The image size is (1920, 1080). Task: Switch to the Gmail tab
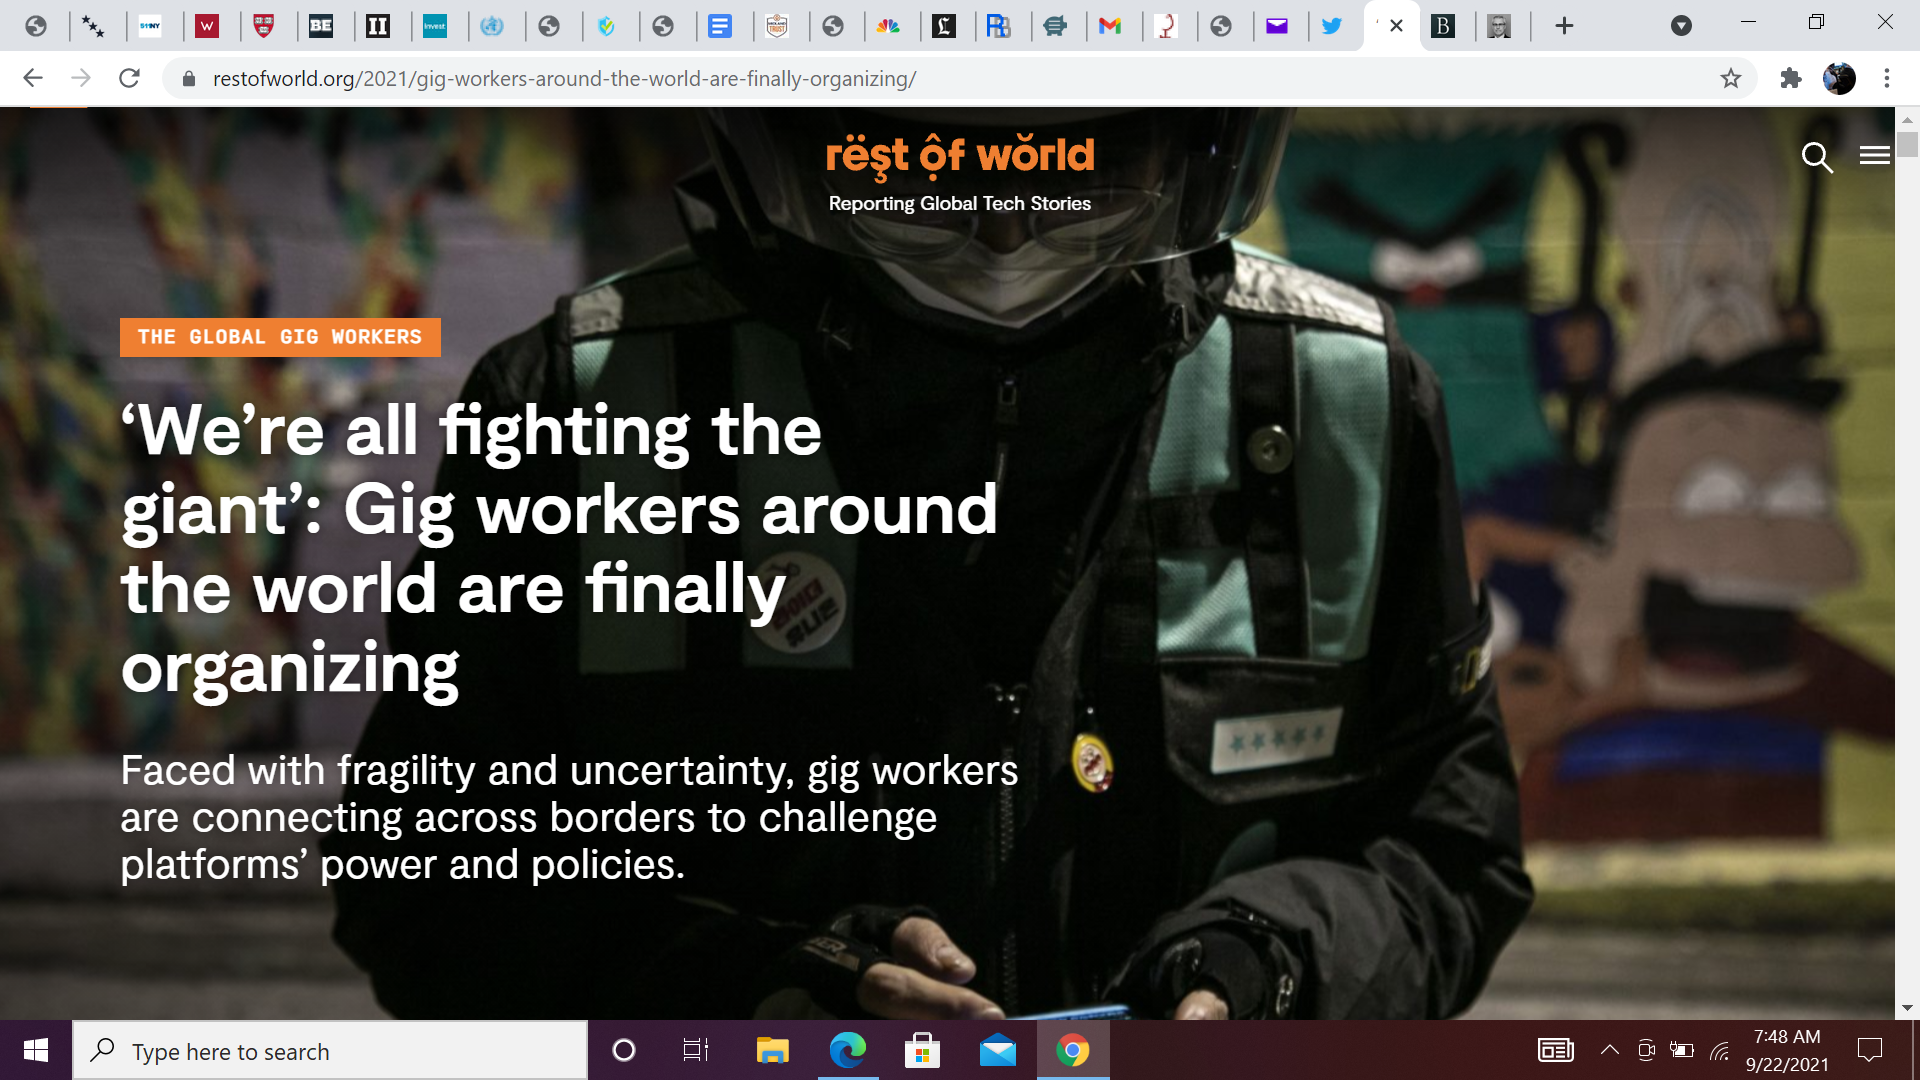pos(1109,26)
